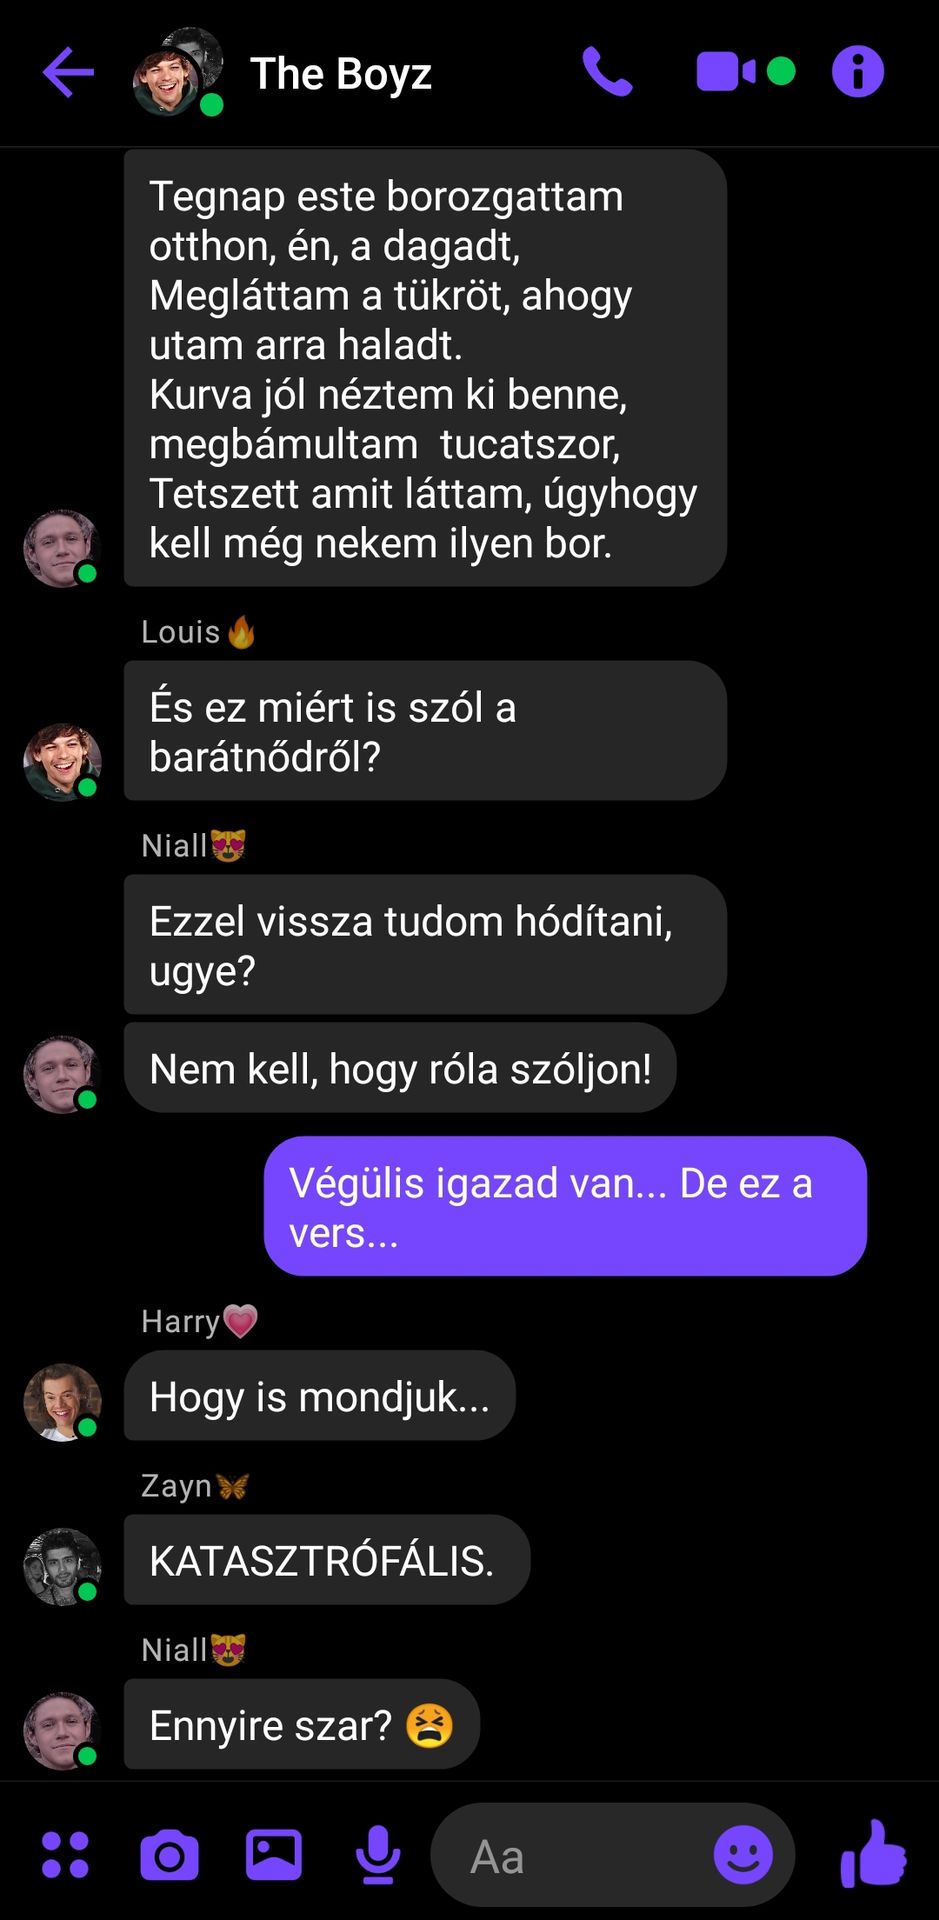Select the purple 'Végülis igazad van' message
The height and width of the screenshot is (1920, 939).
click(x=565, y=1206)
